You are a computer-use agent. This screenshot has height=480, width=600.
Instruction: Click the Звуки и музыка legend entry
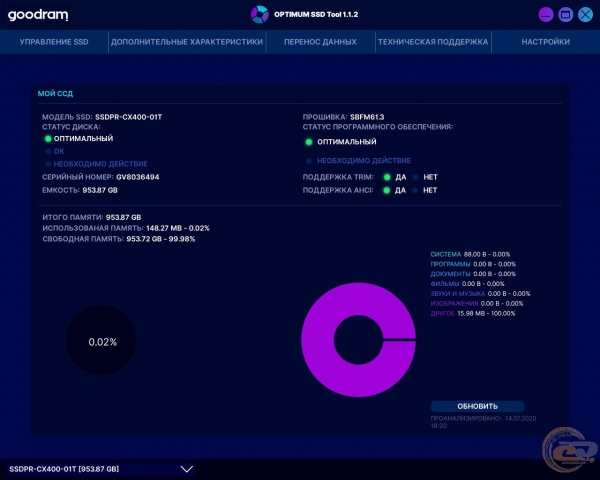480,294
